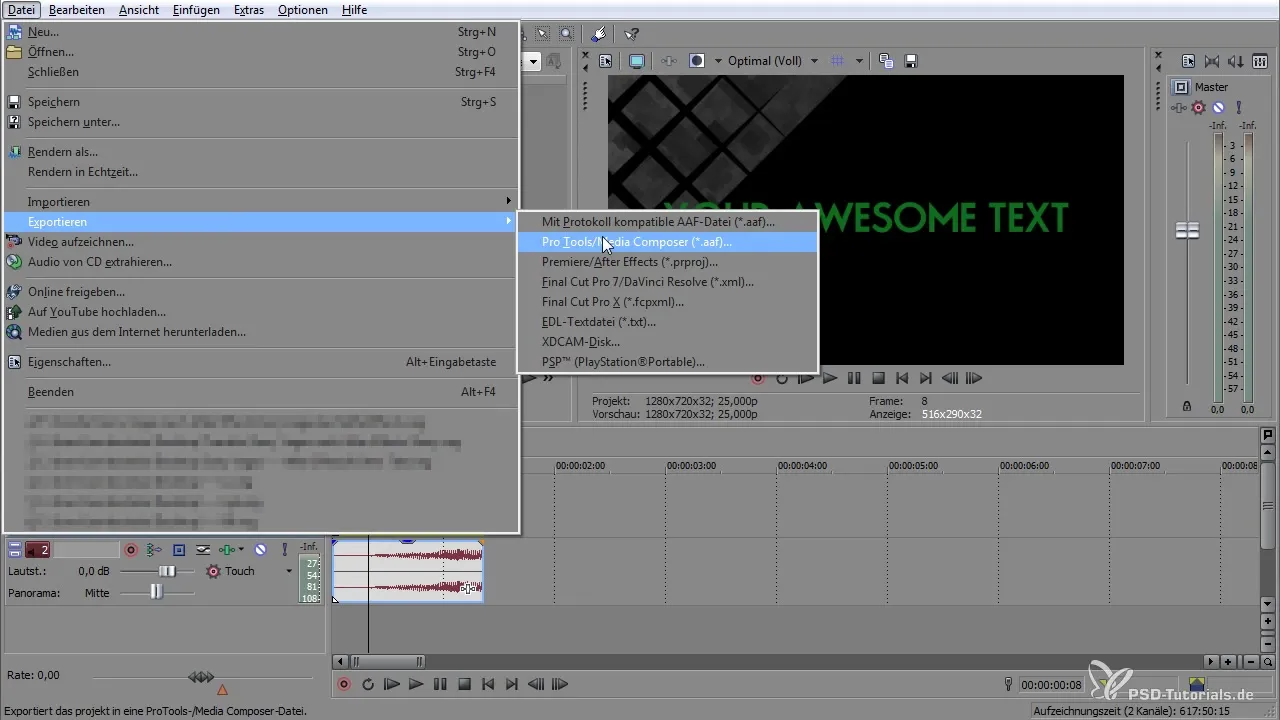Adjust the Panorama pan slider on track 2
This screenshot has width=1280, height=720.
[x=156, y=592]
